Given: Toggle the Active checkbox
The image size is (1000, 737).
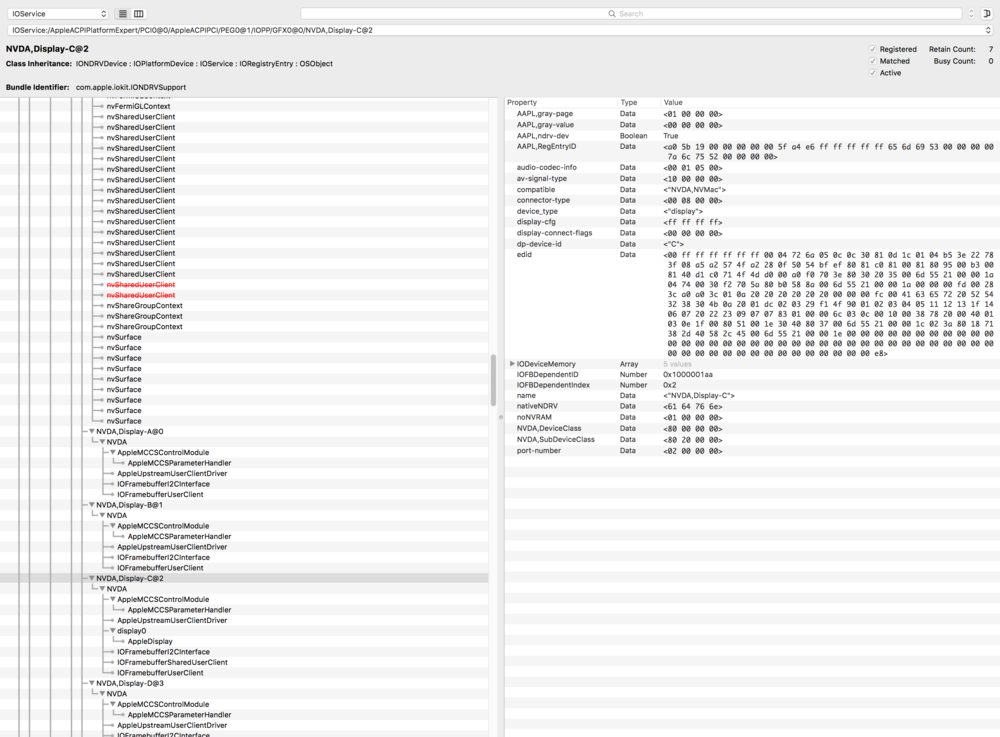Looking at the screenshot, I should [872, 73].
